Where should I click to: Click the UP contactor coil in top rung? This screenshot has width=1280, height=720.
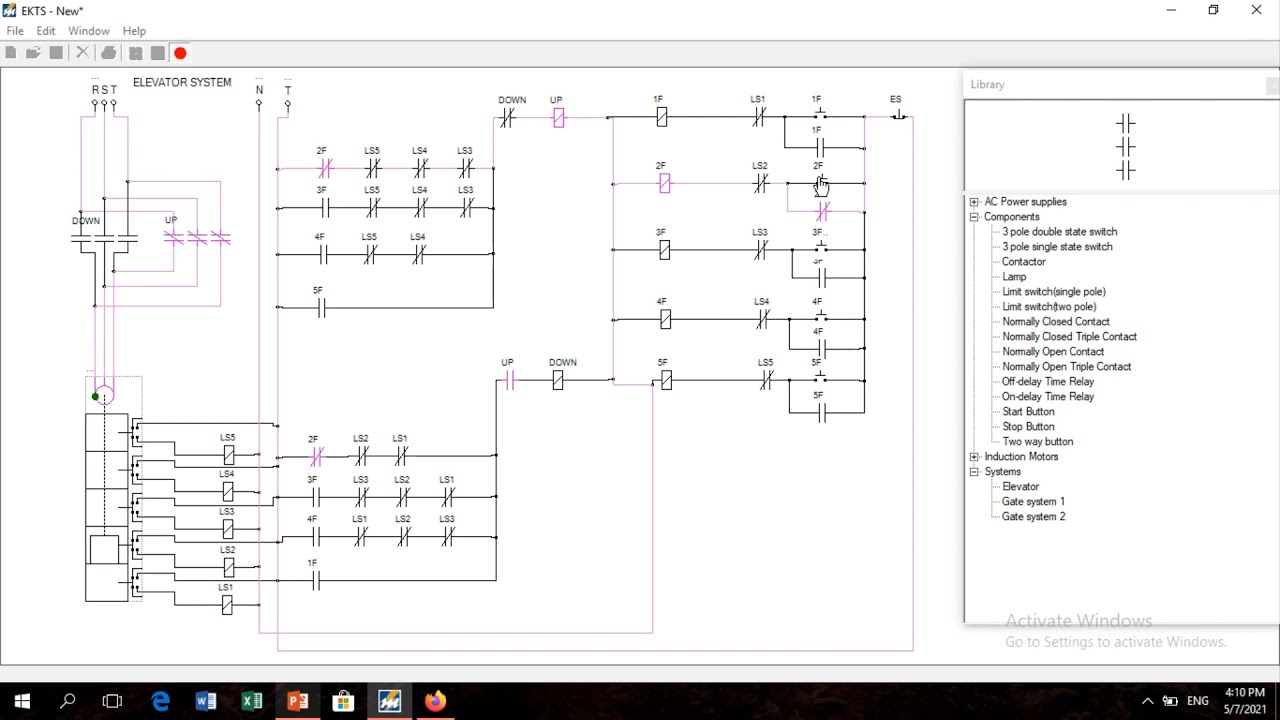click(x=558, y=118)
